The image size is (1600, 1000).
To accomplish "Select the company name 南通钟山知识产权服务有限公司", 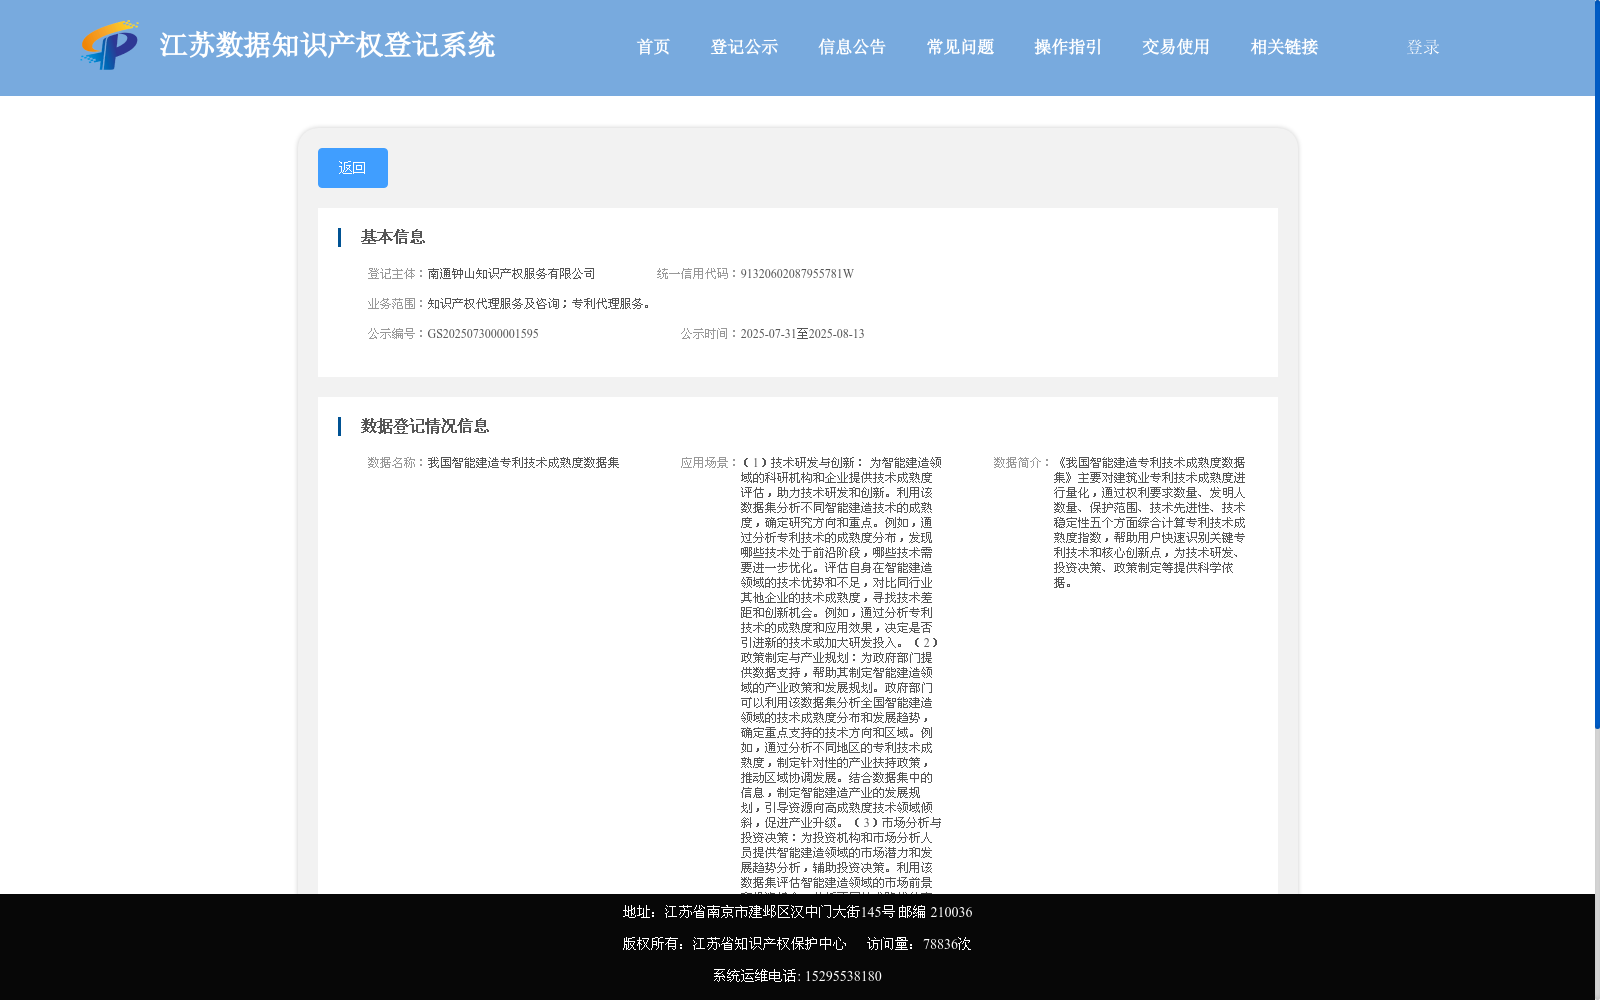I will click(x=511, y=274).
